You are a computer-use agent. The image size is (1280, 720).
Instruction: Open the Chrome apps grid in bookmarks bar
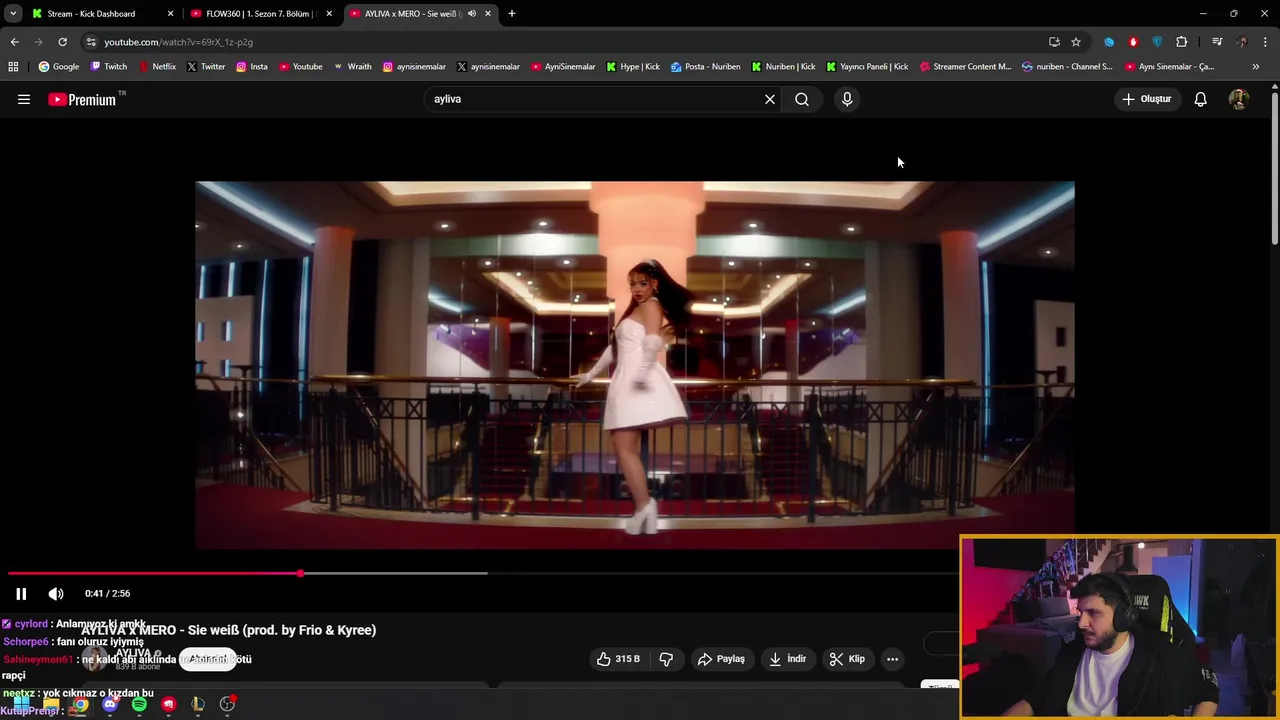coord(13,66)
